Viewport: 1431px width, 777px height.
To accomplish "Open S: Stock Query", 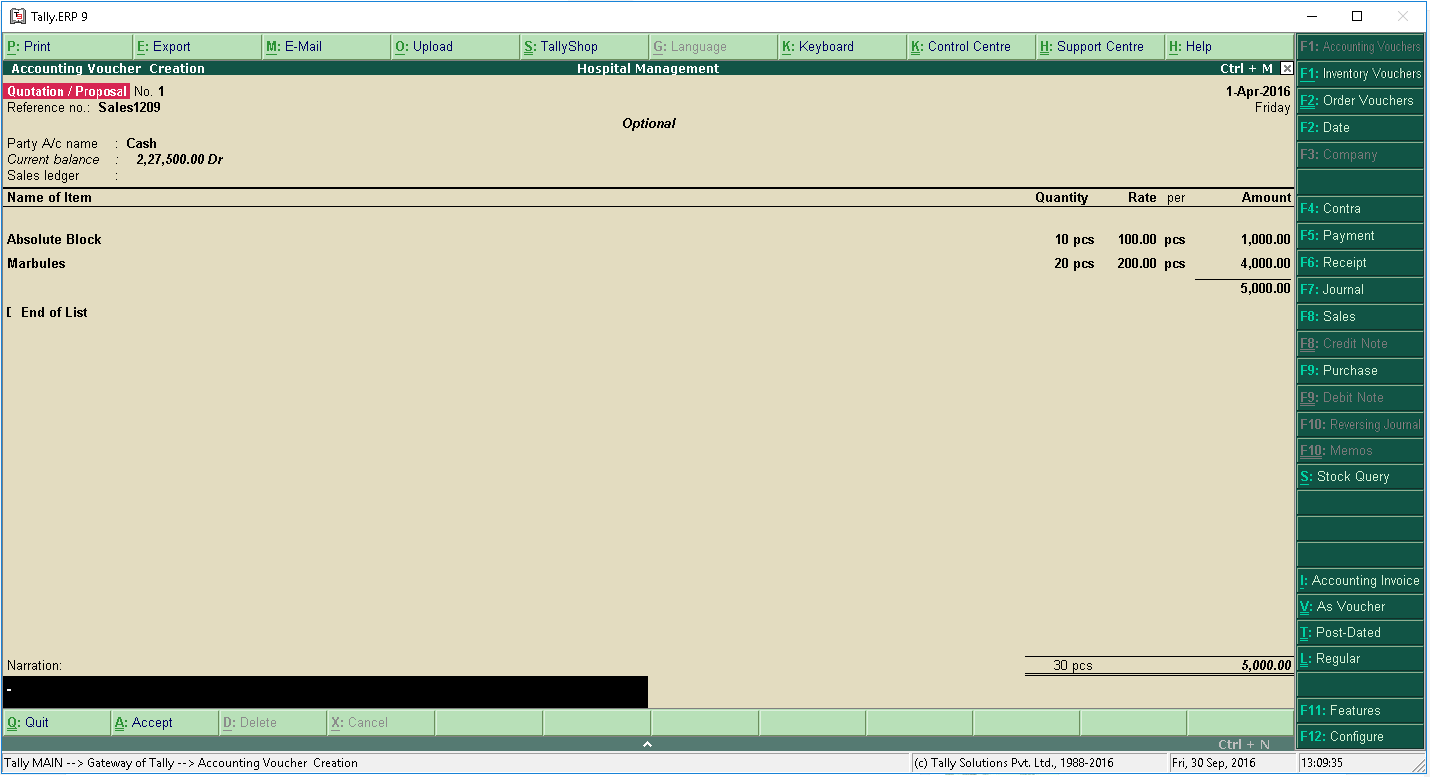I will pos(1360,477).
